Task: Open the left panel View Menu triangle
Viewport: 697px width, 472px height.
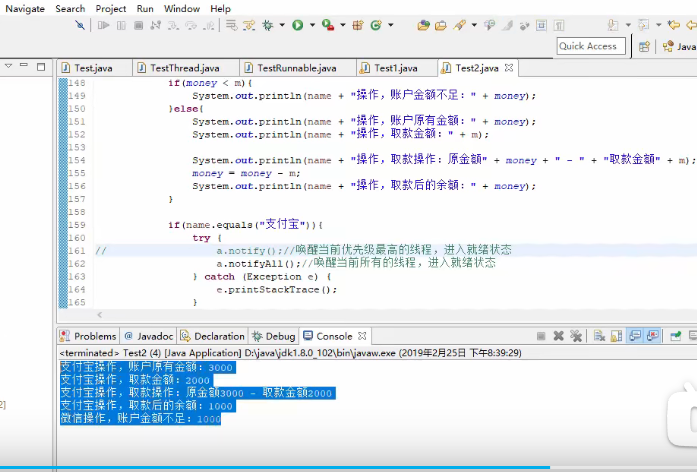Action: point(8,66)
